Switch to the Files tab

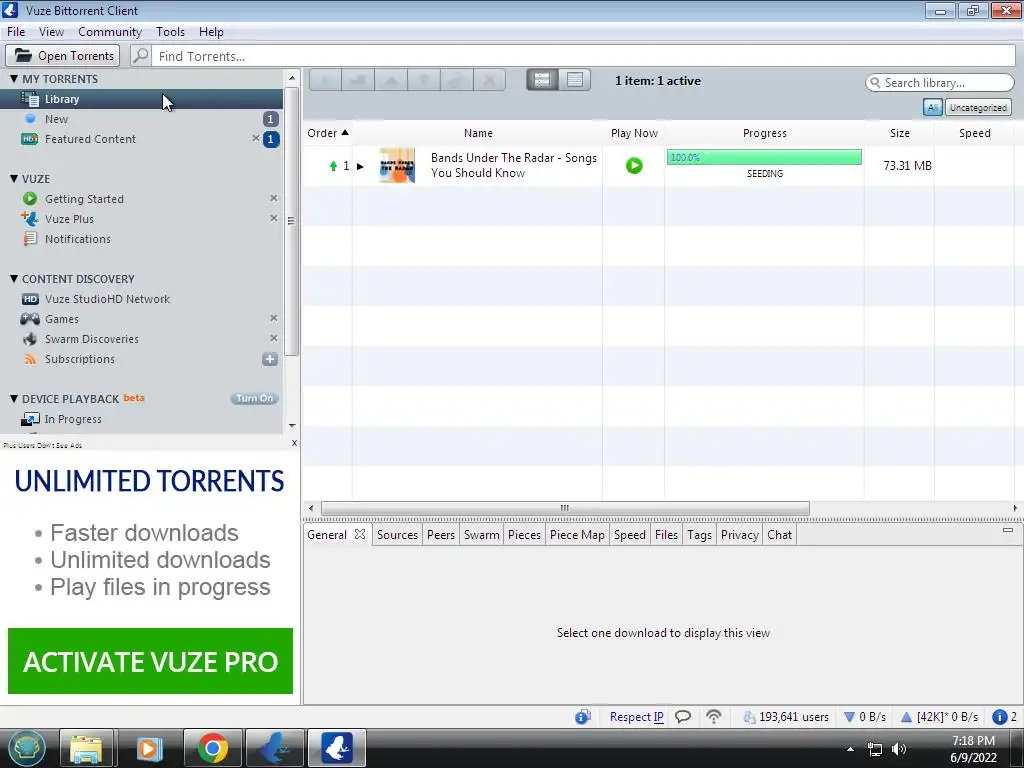pyautogui.click(x=666, y=535)
